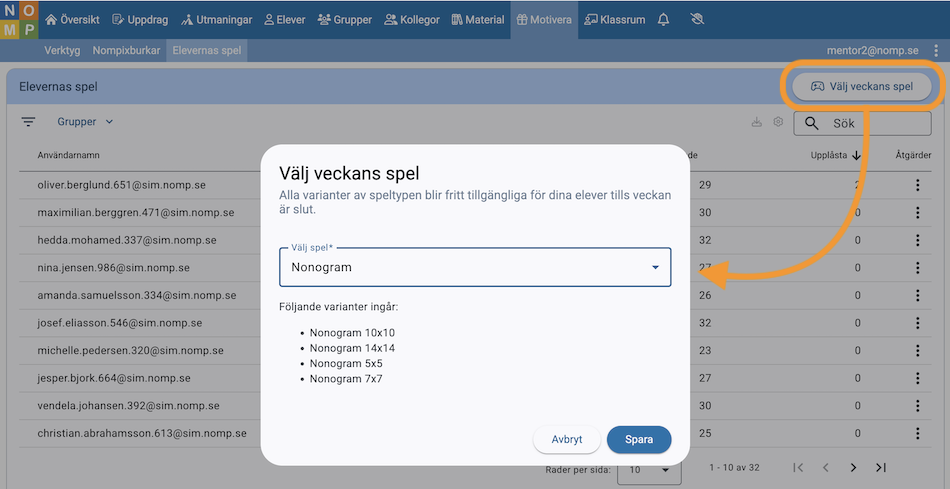950x489 pixels.
Task: Jump to last page of results
Action: [881, 468]
